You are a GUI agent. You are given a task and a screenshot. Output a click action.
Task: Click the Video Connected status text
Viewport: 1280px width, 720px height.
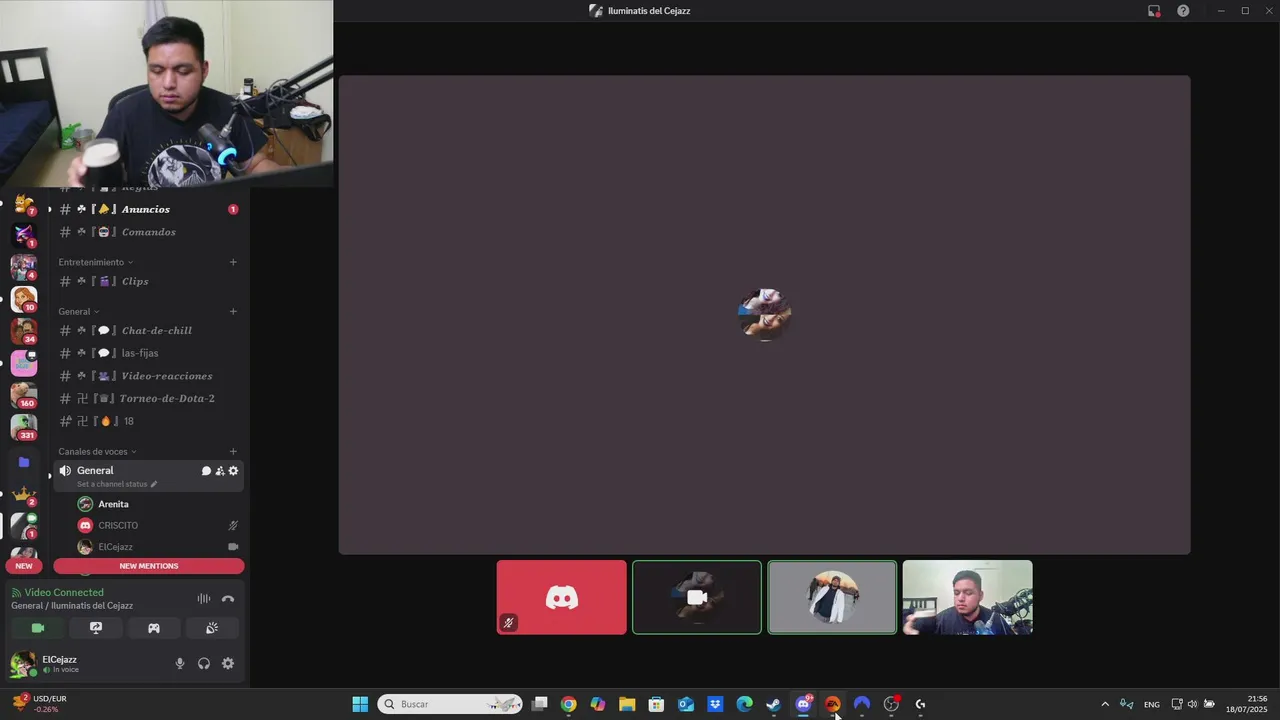pyautogui.click(x=64, y=592)
